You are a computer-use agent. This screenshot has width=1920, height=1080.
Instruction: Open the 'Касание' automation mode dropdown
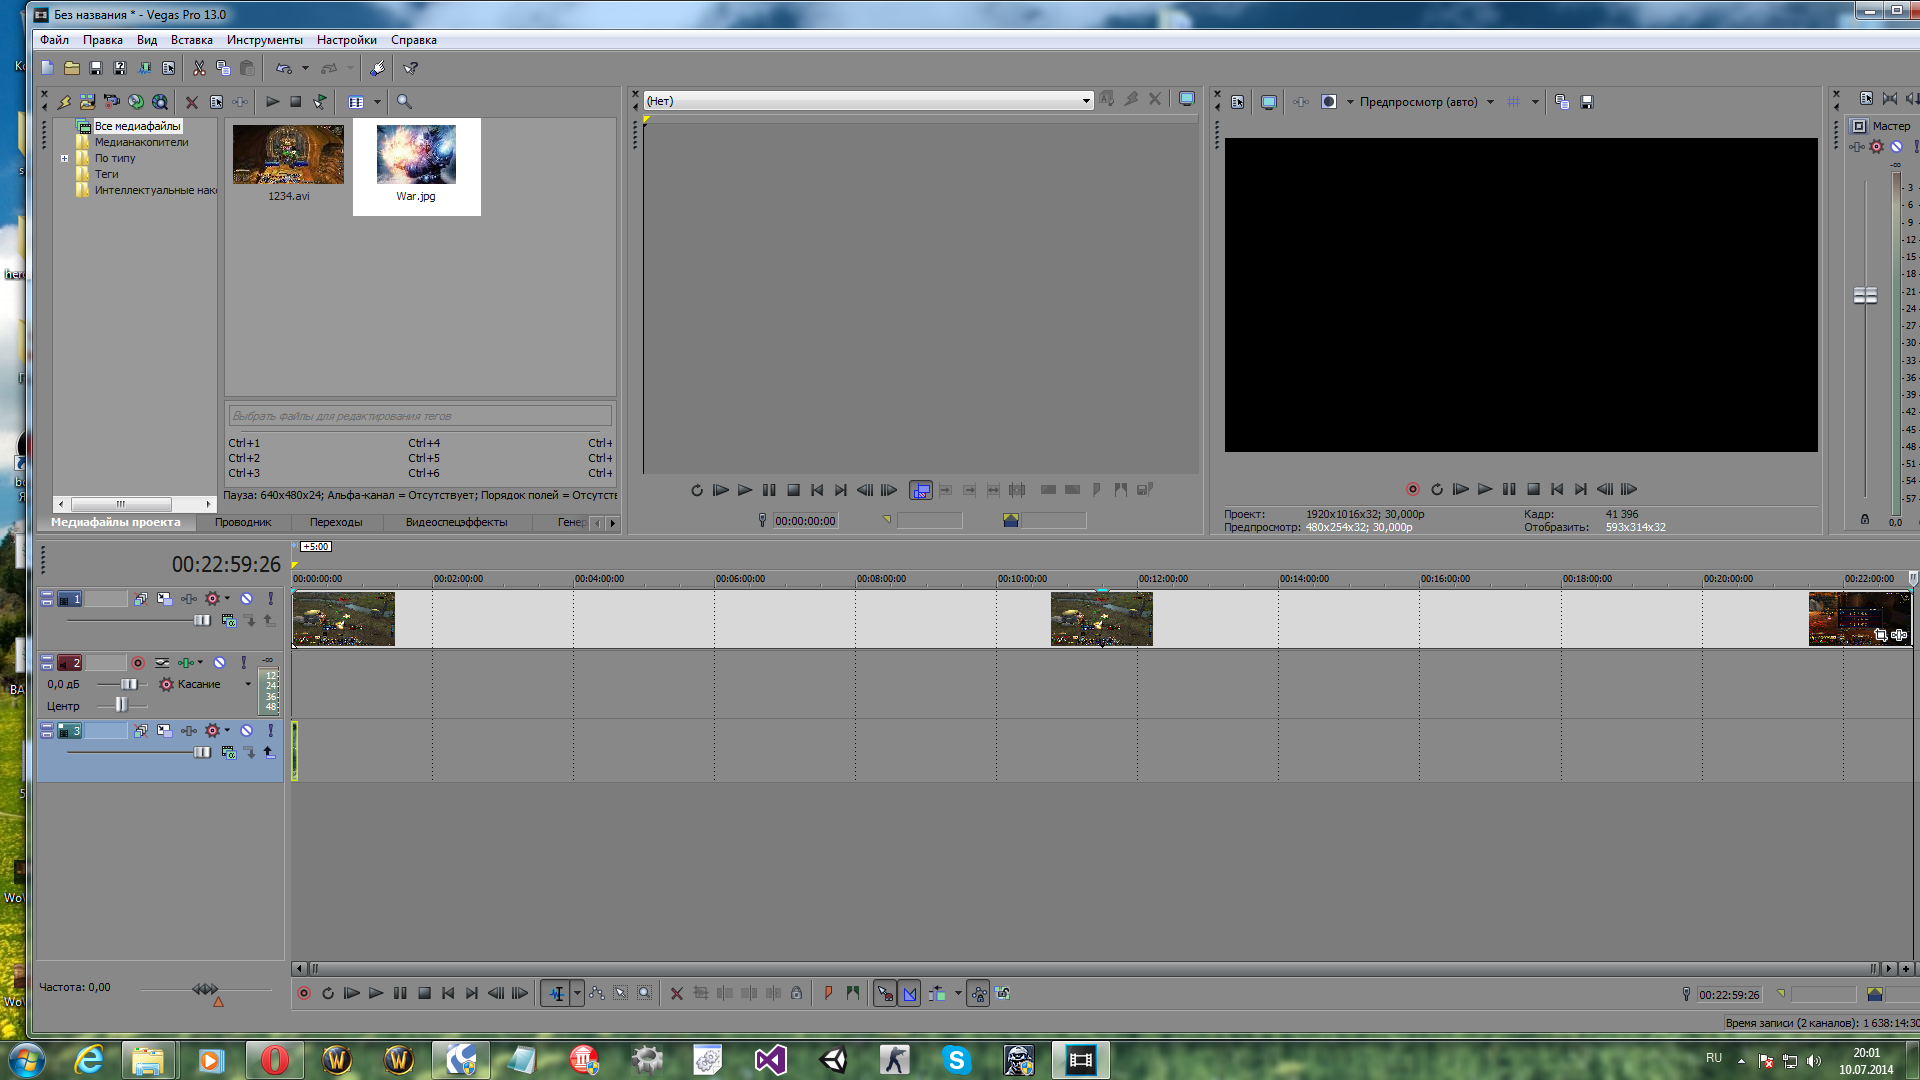[248, 684]
